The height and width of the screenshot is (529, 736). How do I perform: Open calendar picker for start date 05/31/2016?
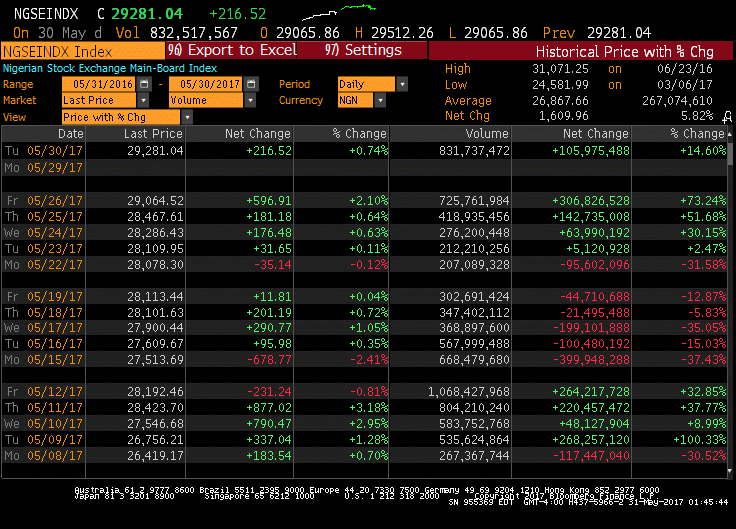pos(144,84)
